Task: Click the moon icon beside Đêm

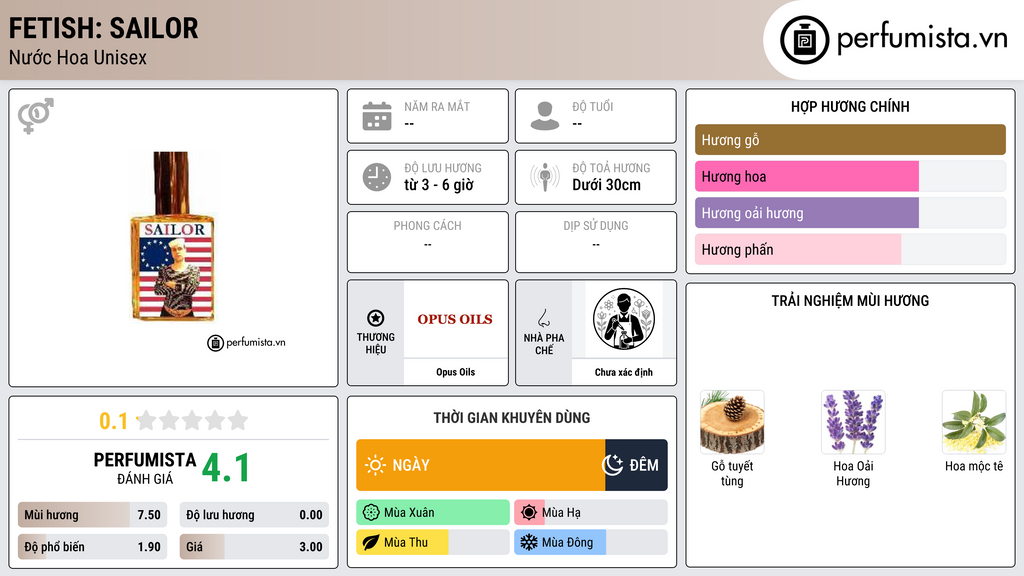Action: (613, 465)
